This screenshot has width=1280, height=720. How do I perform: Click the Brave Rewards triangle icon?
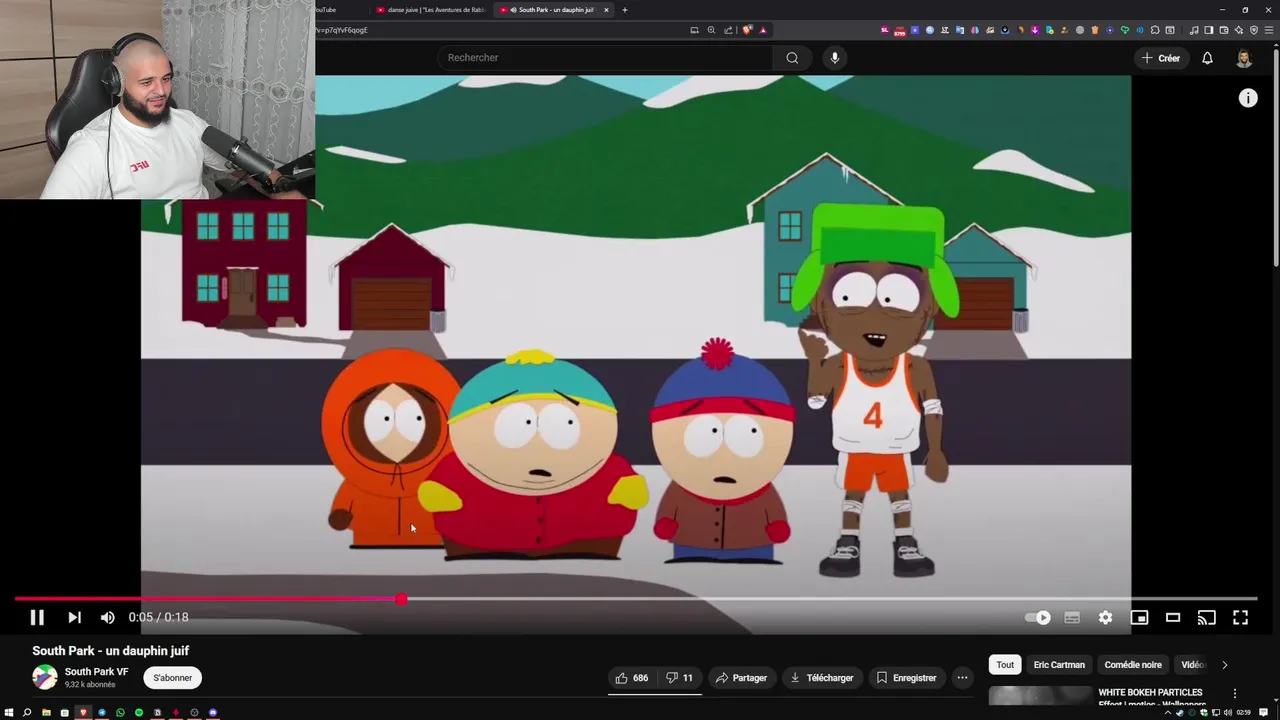[763, 30]
